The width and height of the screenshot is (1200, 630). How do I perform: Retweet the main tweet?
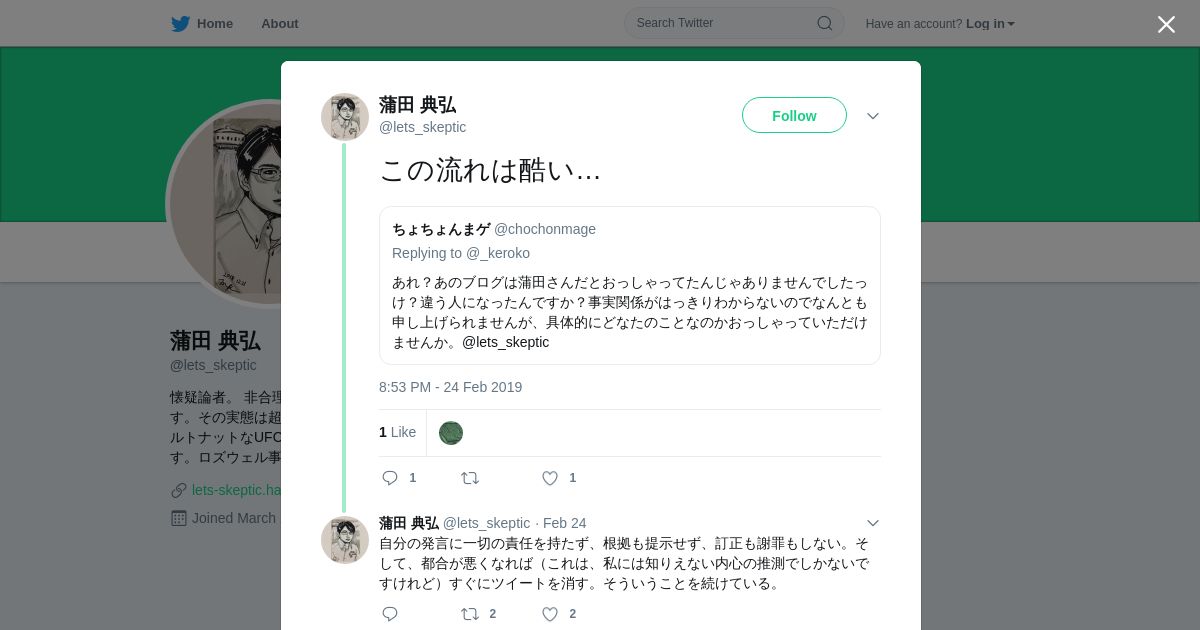[x=470, y=478]
